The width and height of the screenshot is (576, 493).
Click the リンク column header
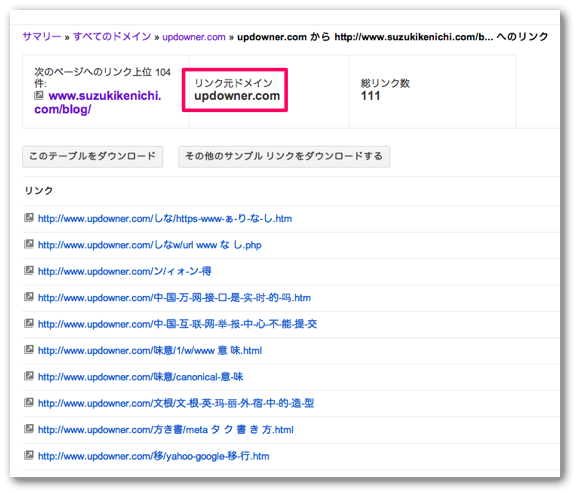(x=39, y=191)
